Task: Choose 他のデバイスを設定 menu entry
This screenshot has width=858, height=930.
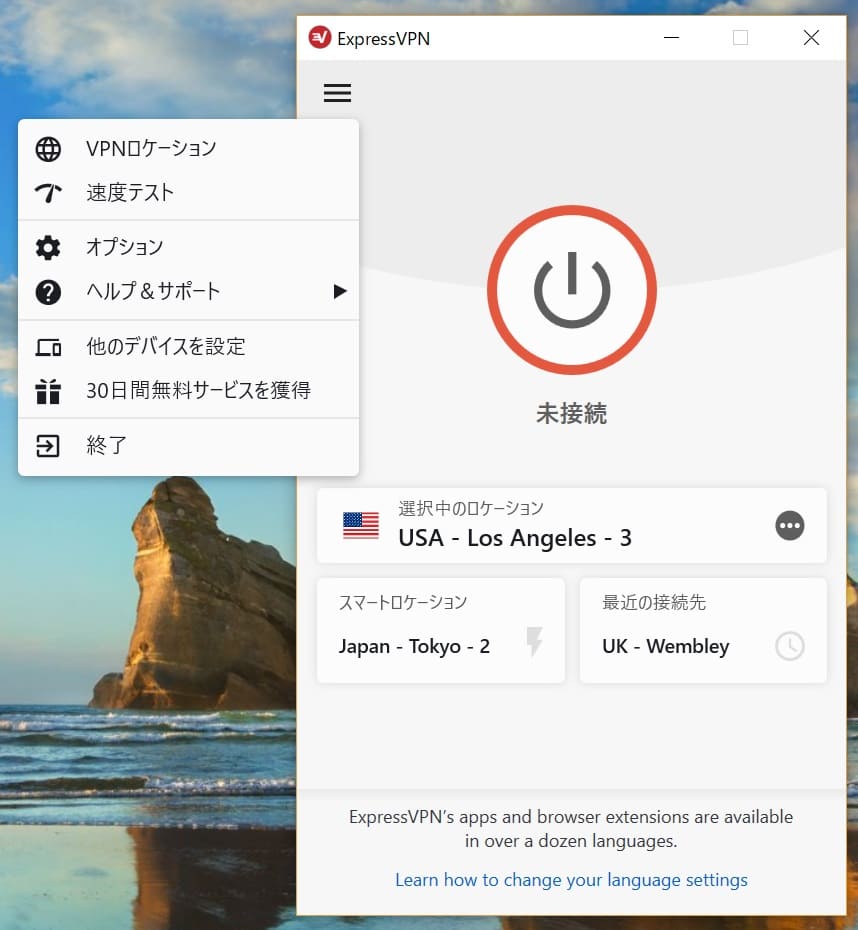Action: (x=189, y=346)
